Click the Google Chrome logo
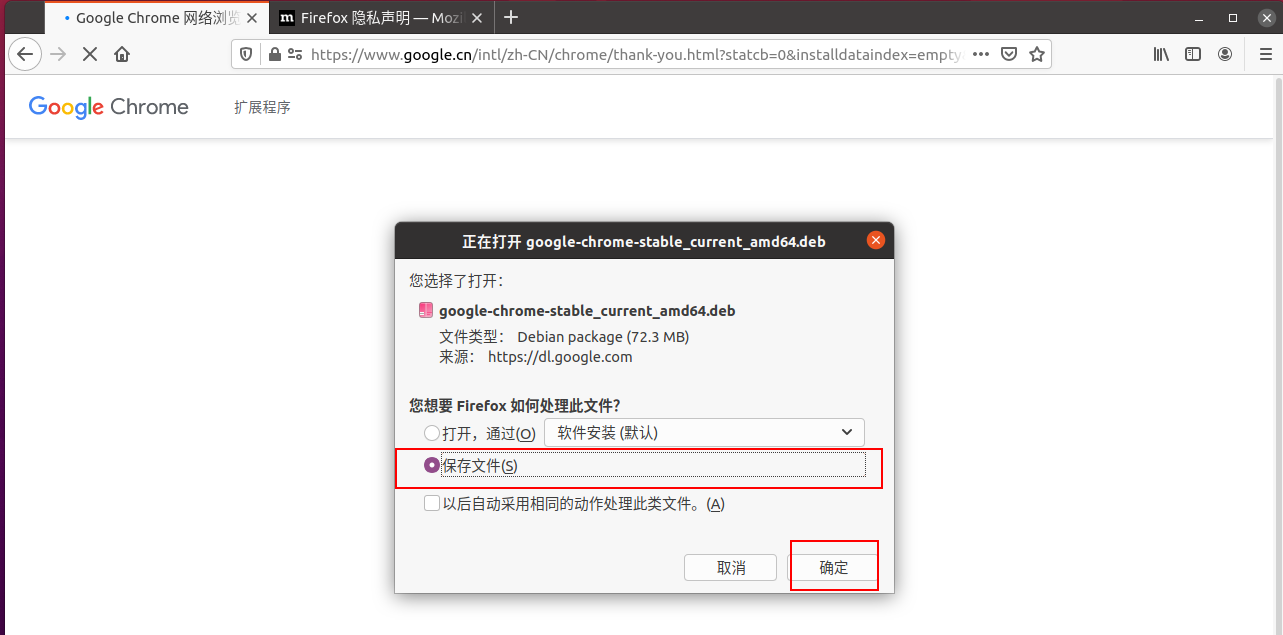 tap(109, 107)
